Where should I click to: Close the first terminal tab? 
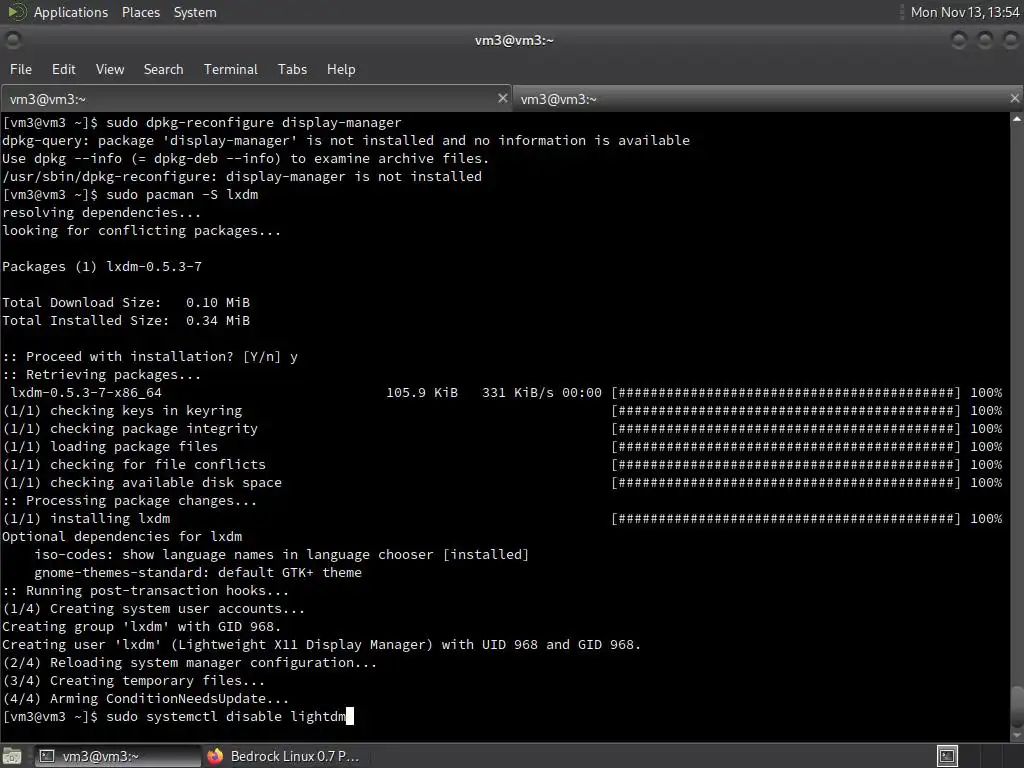pyautogui.click(x=502, y=98)
